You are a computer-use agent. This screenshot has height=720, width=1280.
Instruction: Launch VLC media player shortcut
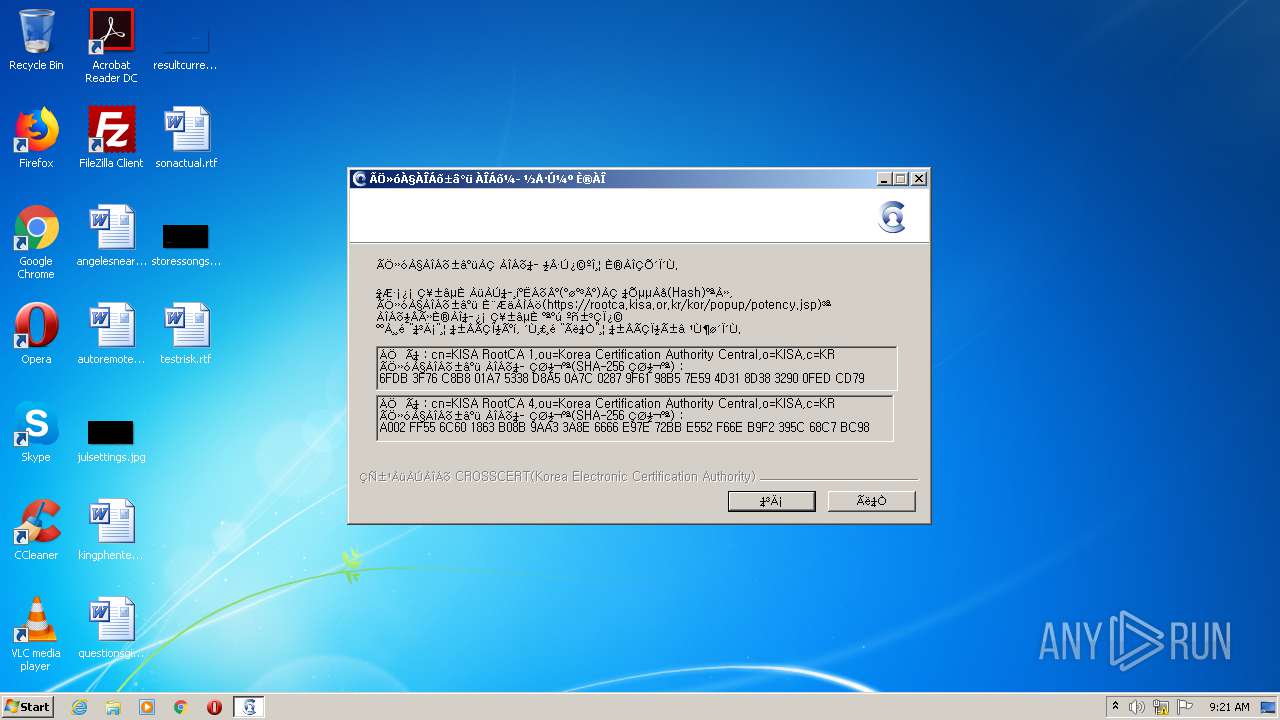point(36,634)
